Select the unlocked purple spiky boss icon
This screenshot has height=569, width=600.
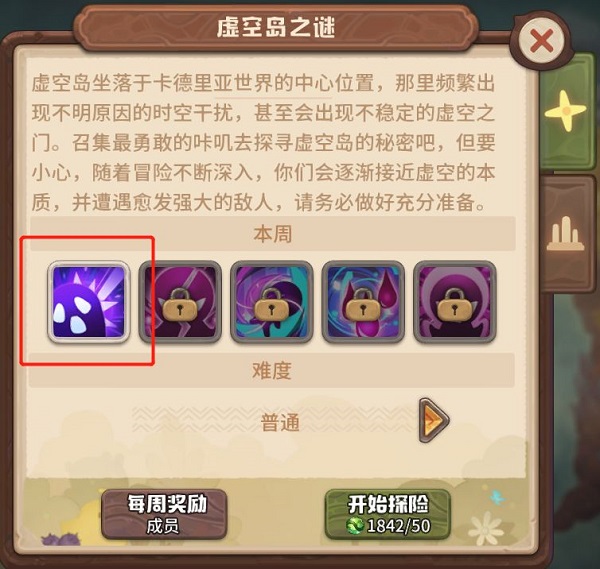(89, 302)
